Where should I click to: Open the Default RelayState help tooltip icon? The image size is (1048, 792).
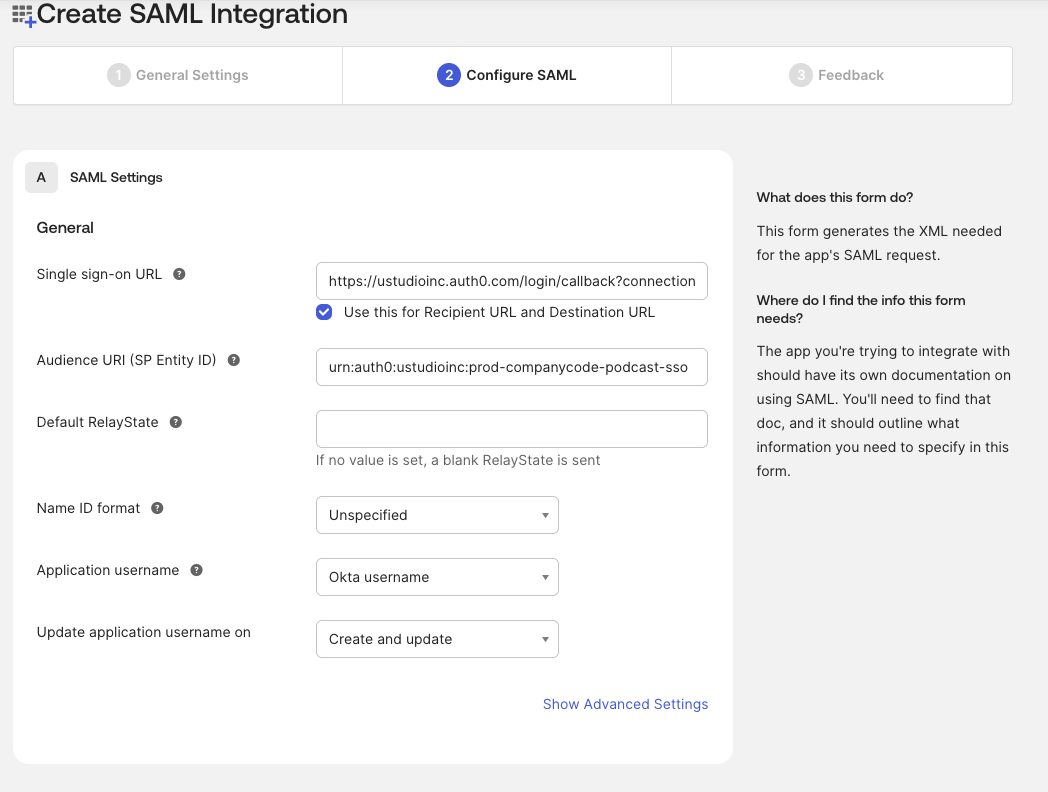click(176, 422)
